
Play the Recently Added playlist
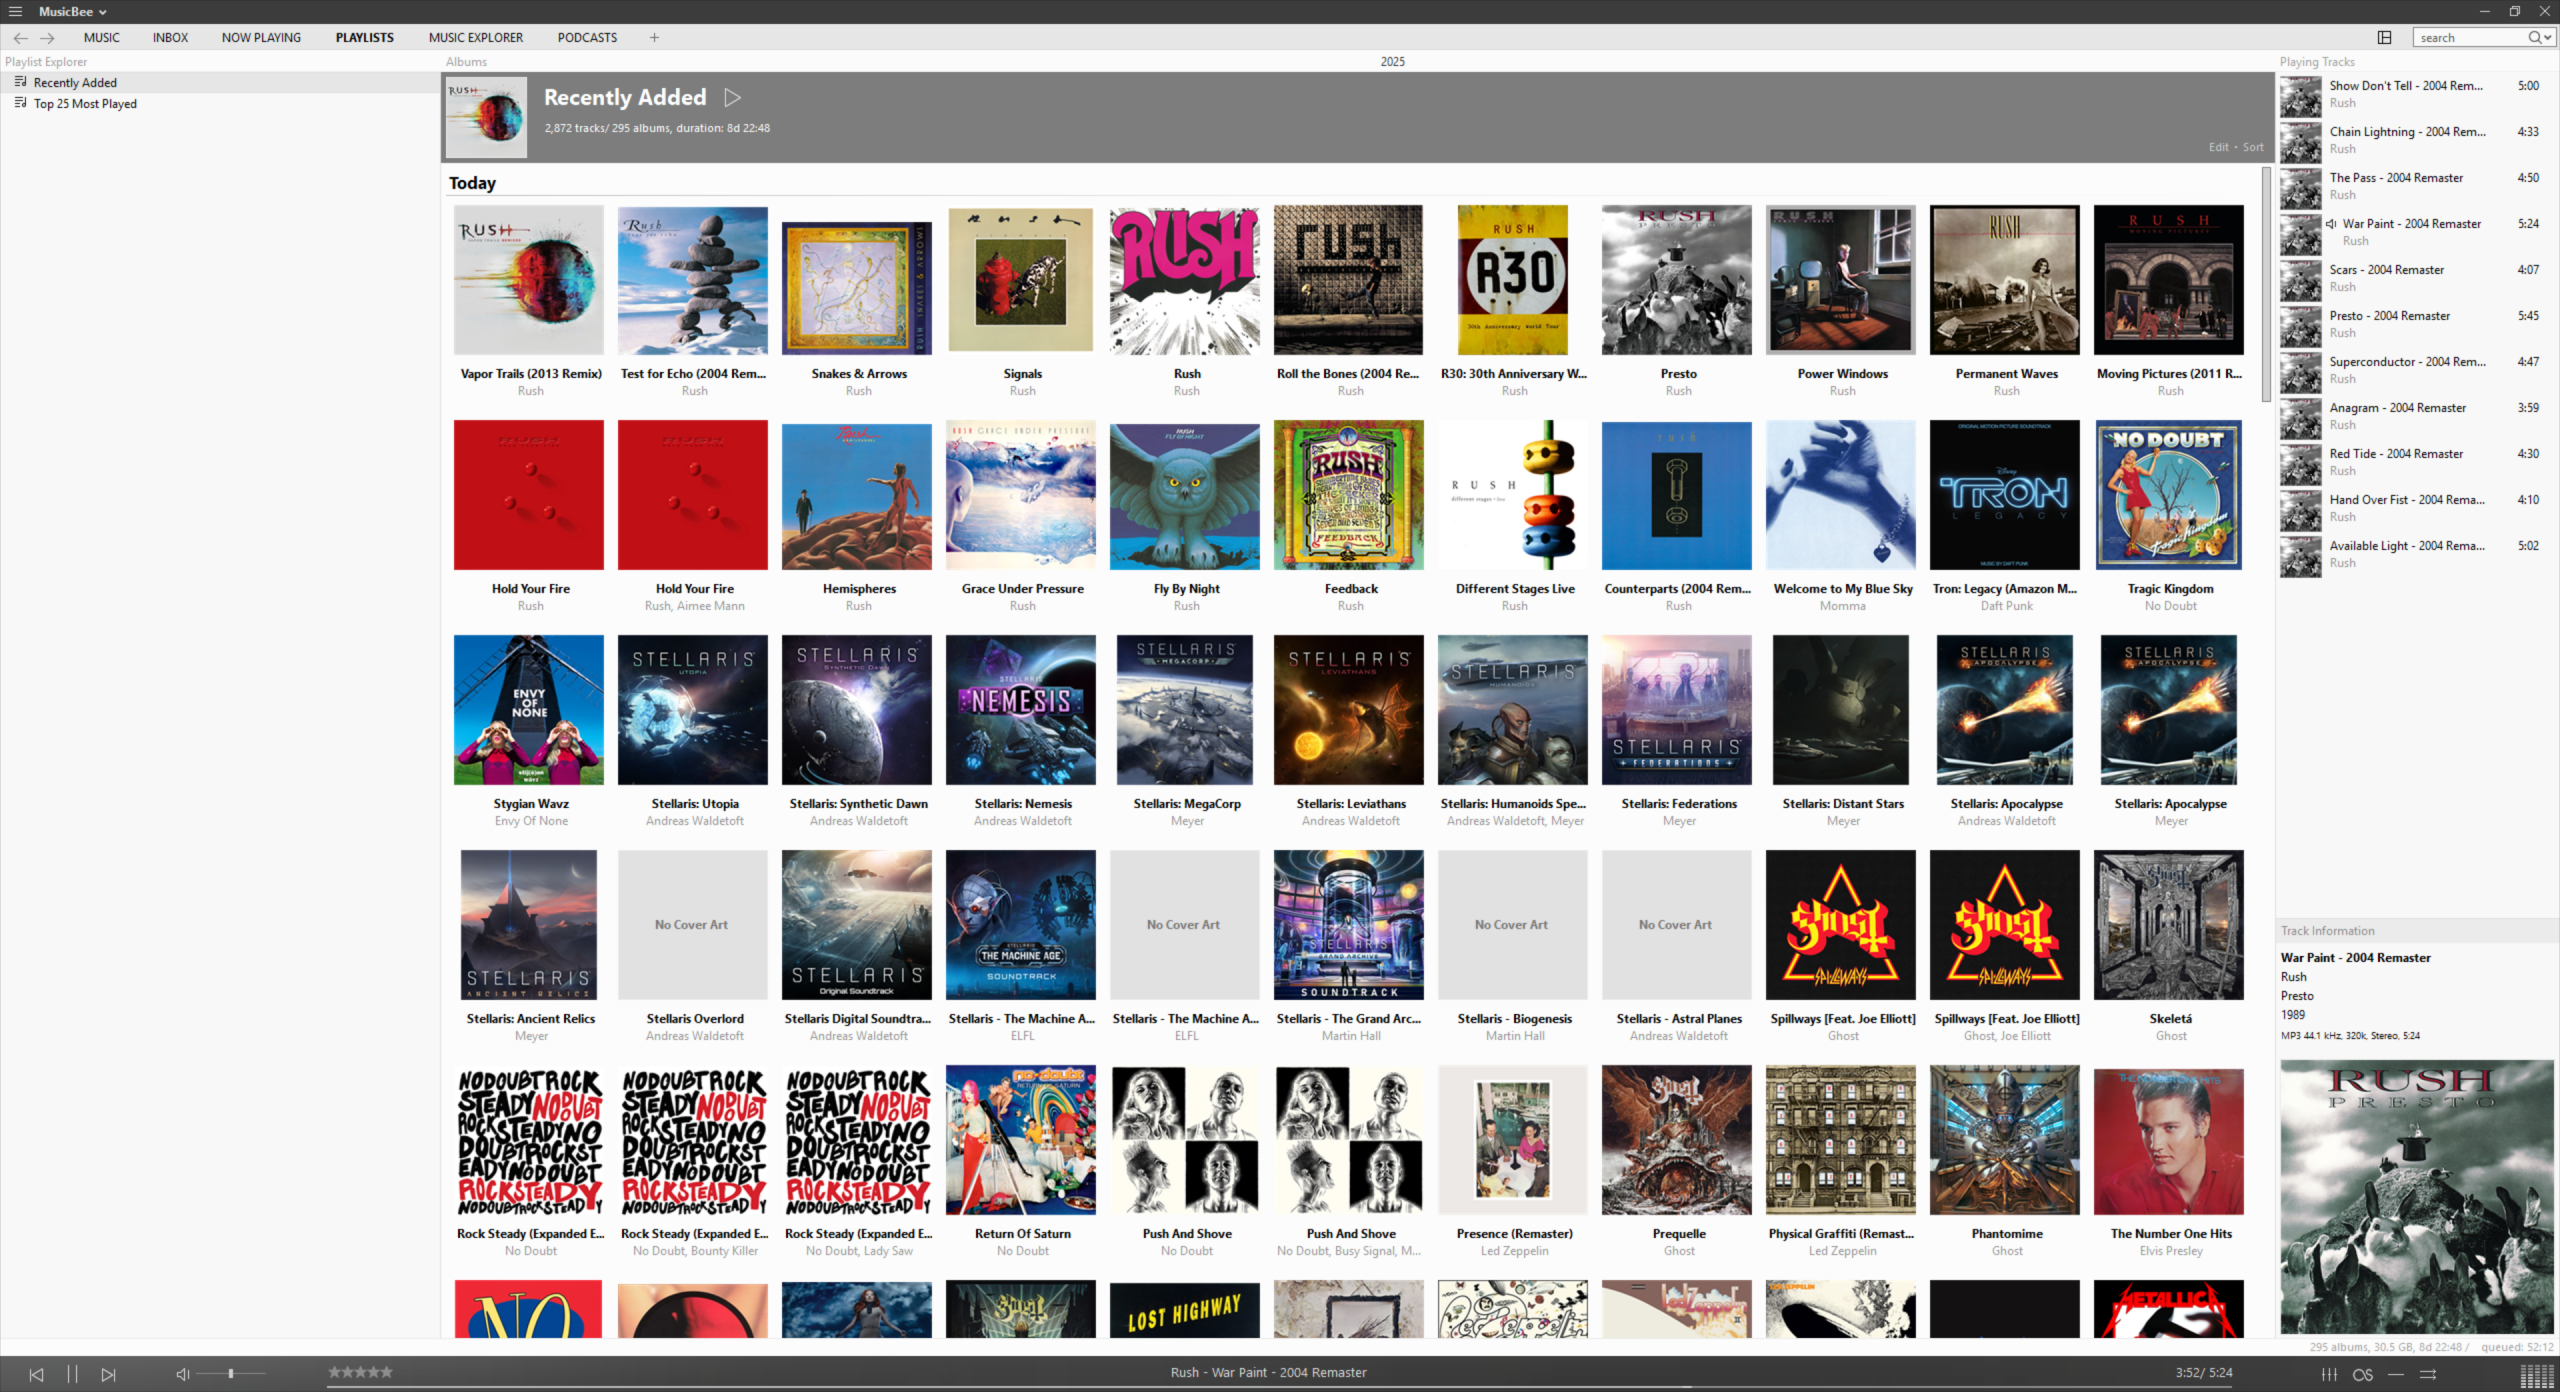732,98
